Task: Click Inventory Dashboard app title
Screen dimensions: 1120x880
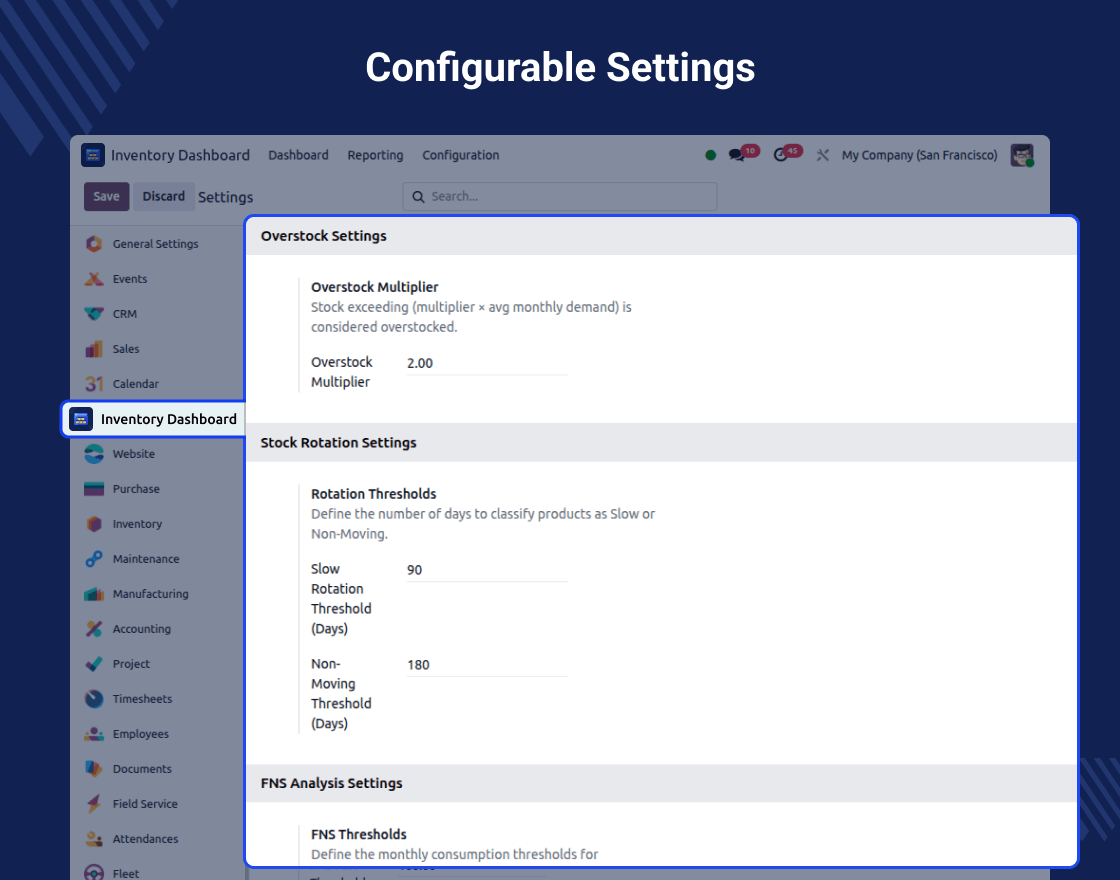Action: (x=180, y=155)
